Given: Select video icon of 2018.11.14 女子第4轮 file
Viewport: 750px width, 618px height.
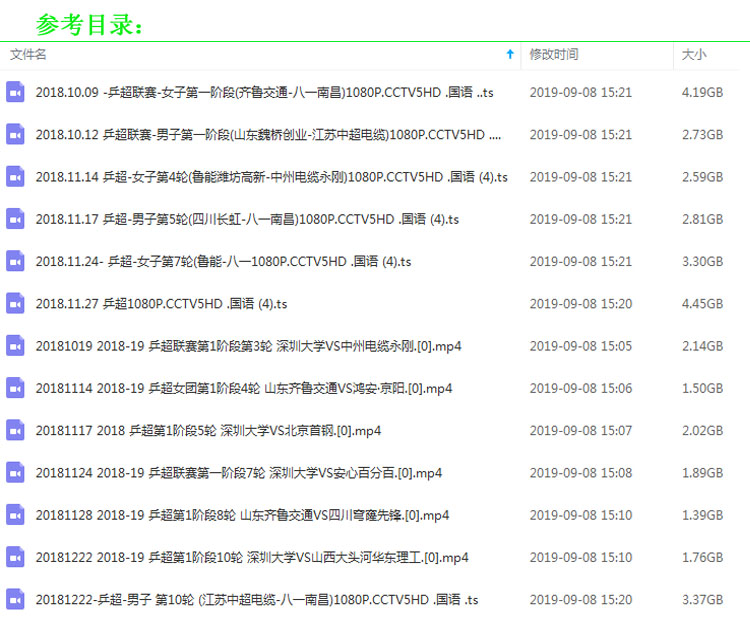Looking at the screenshot, I should (x=15, y=177).
